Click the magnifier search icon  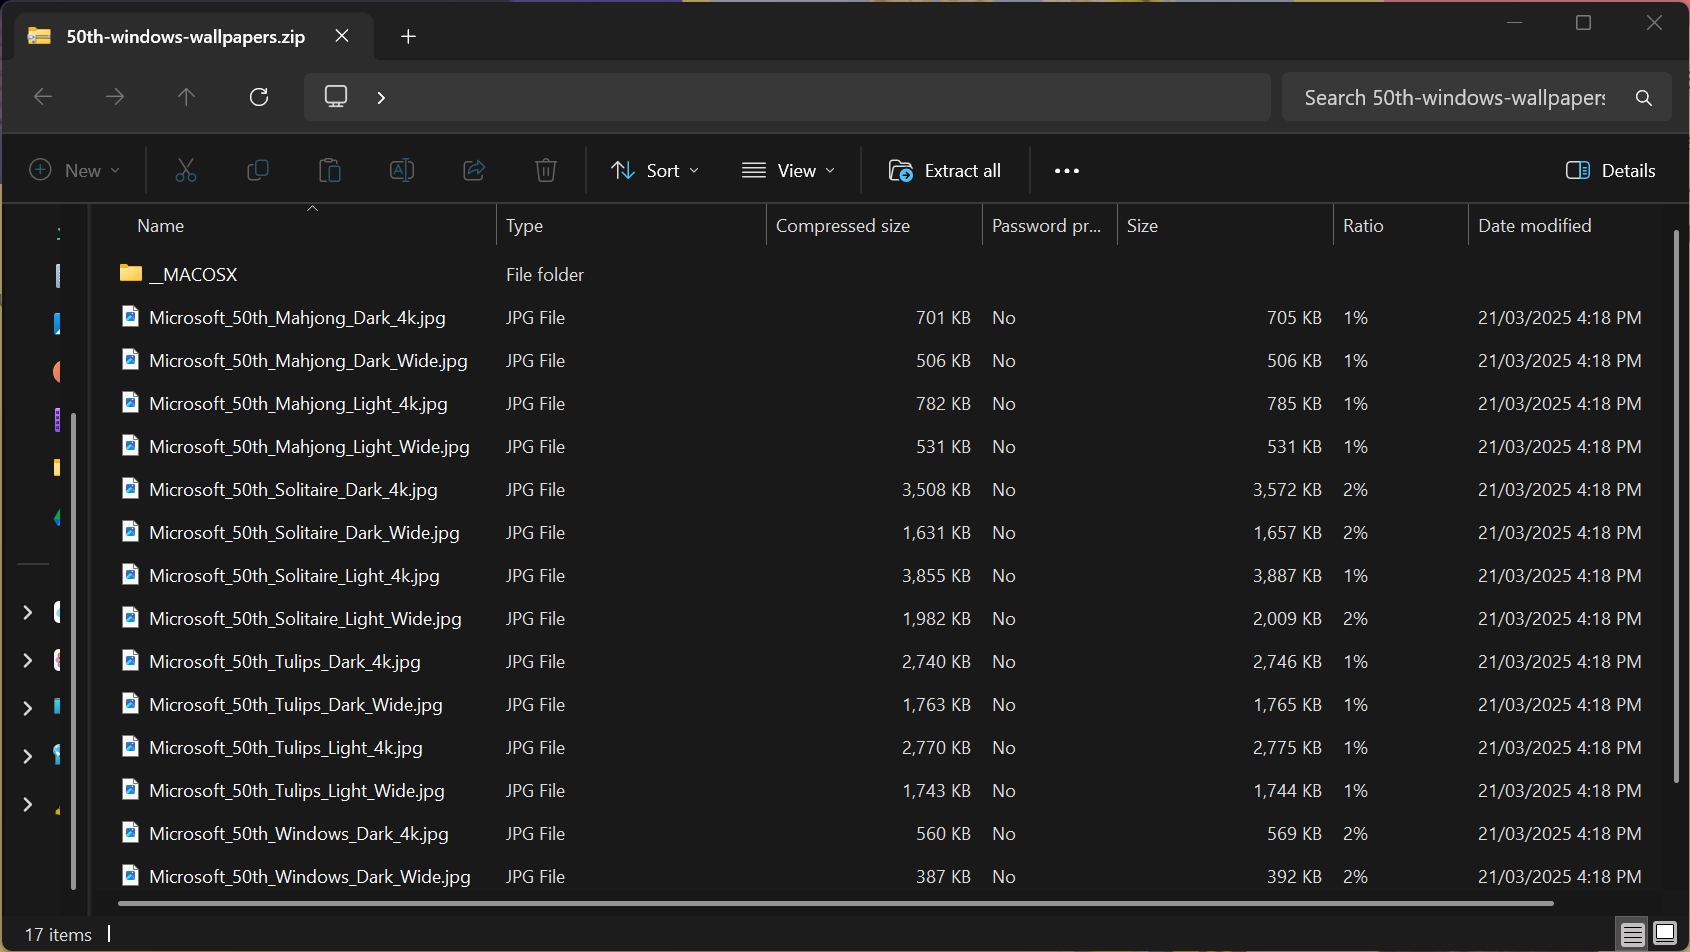[x=1643, y=98]
